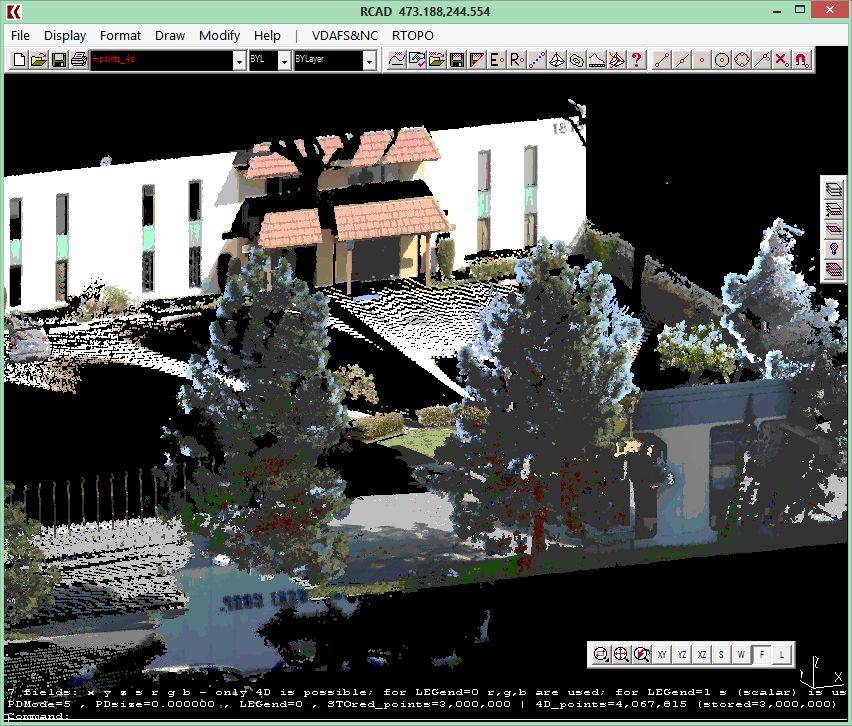This screenshot has height=726, width=852.
Task: Click the E-point toolbar icon
Action: click(x=496, y=60)
